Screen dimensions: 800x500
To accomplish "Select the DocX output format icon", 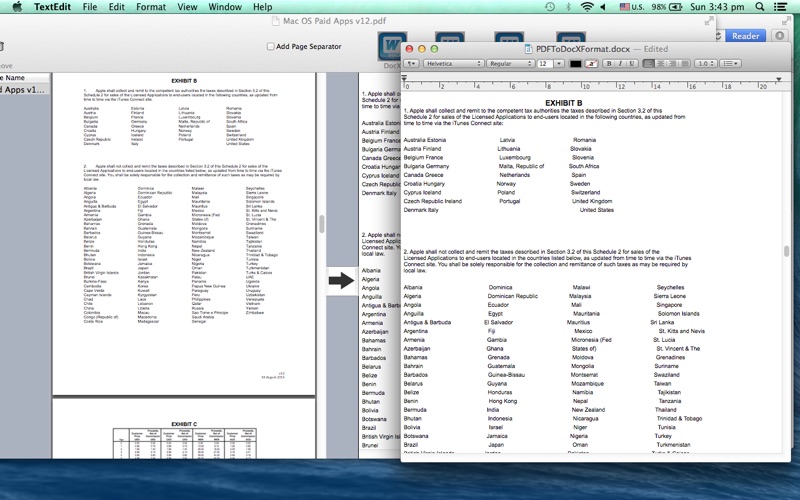I will tap(392, 47).
